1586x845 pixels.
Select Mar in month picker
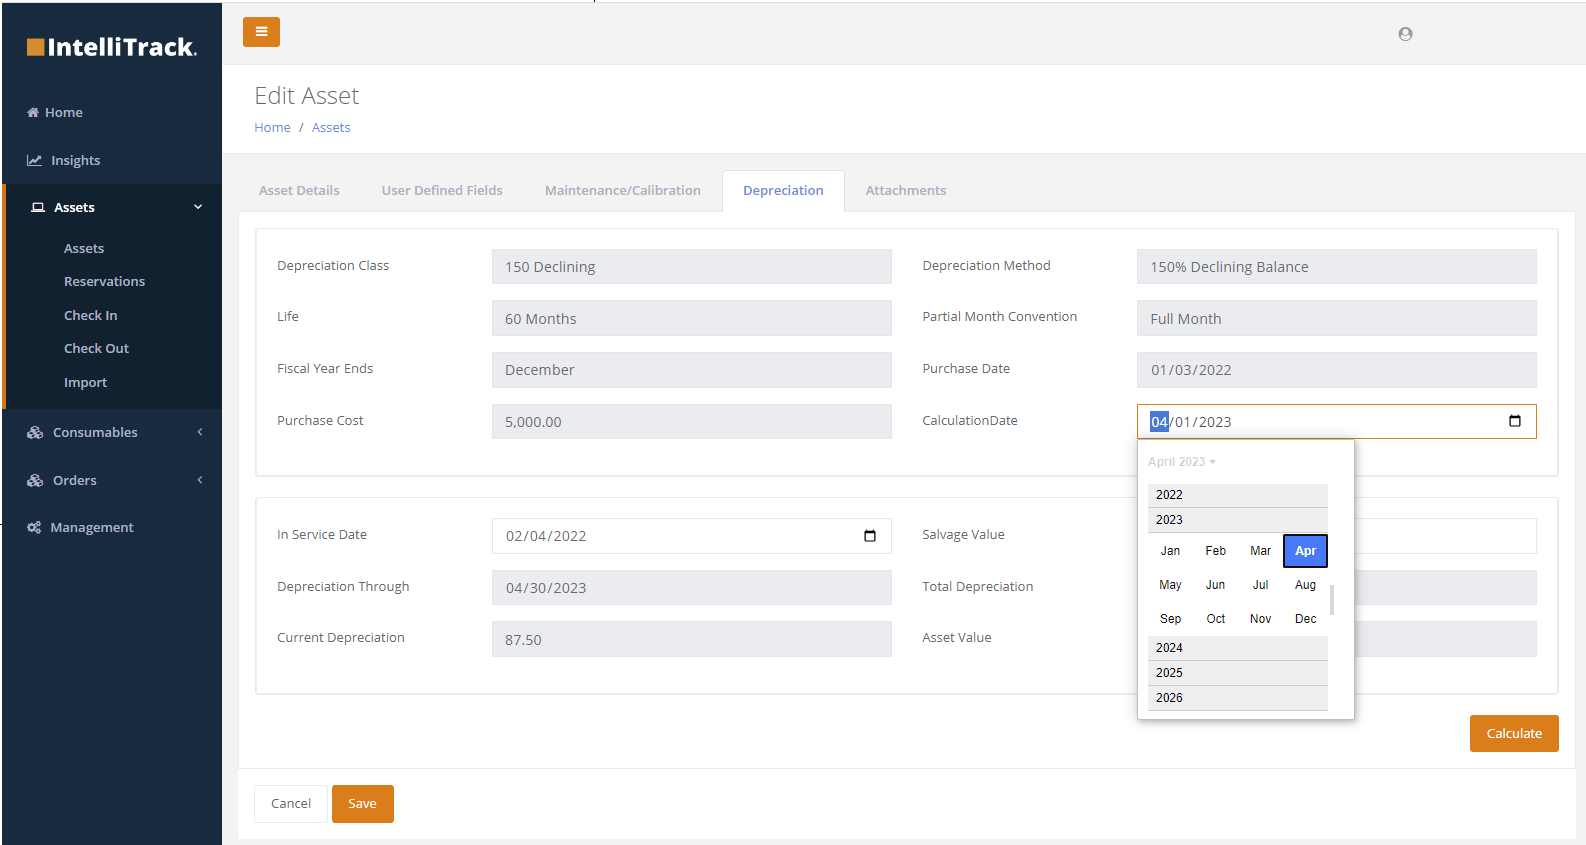[1260, 551]
